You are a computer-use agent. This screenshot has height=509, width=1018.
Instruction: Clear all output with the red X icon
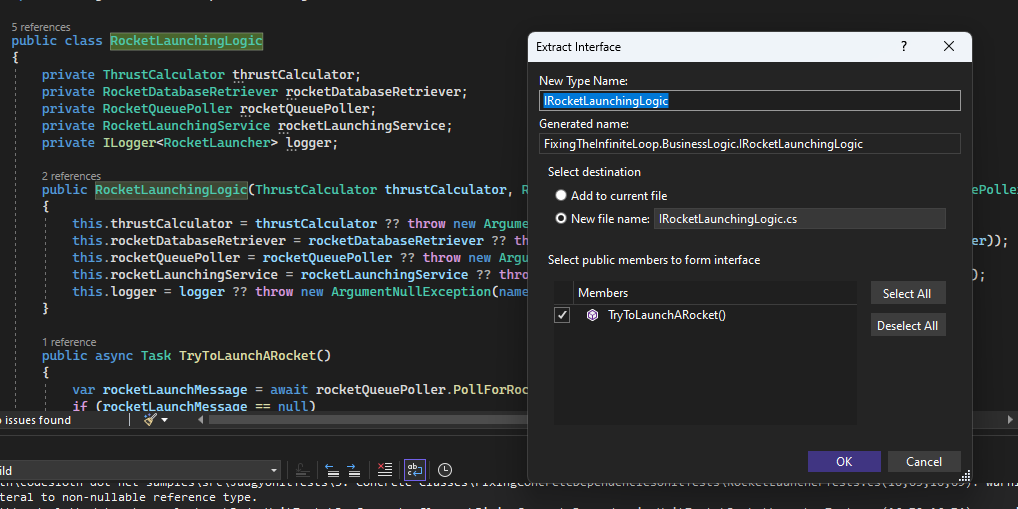(x=385, y=470)
